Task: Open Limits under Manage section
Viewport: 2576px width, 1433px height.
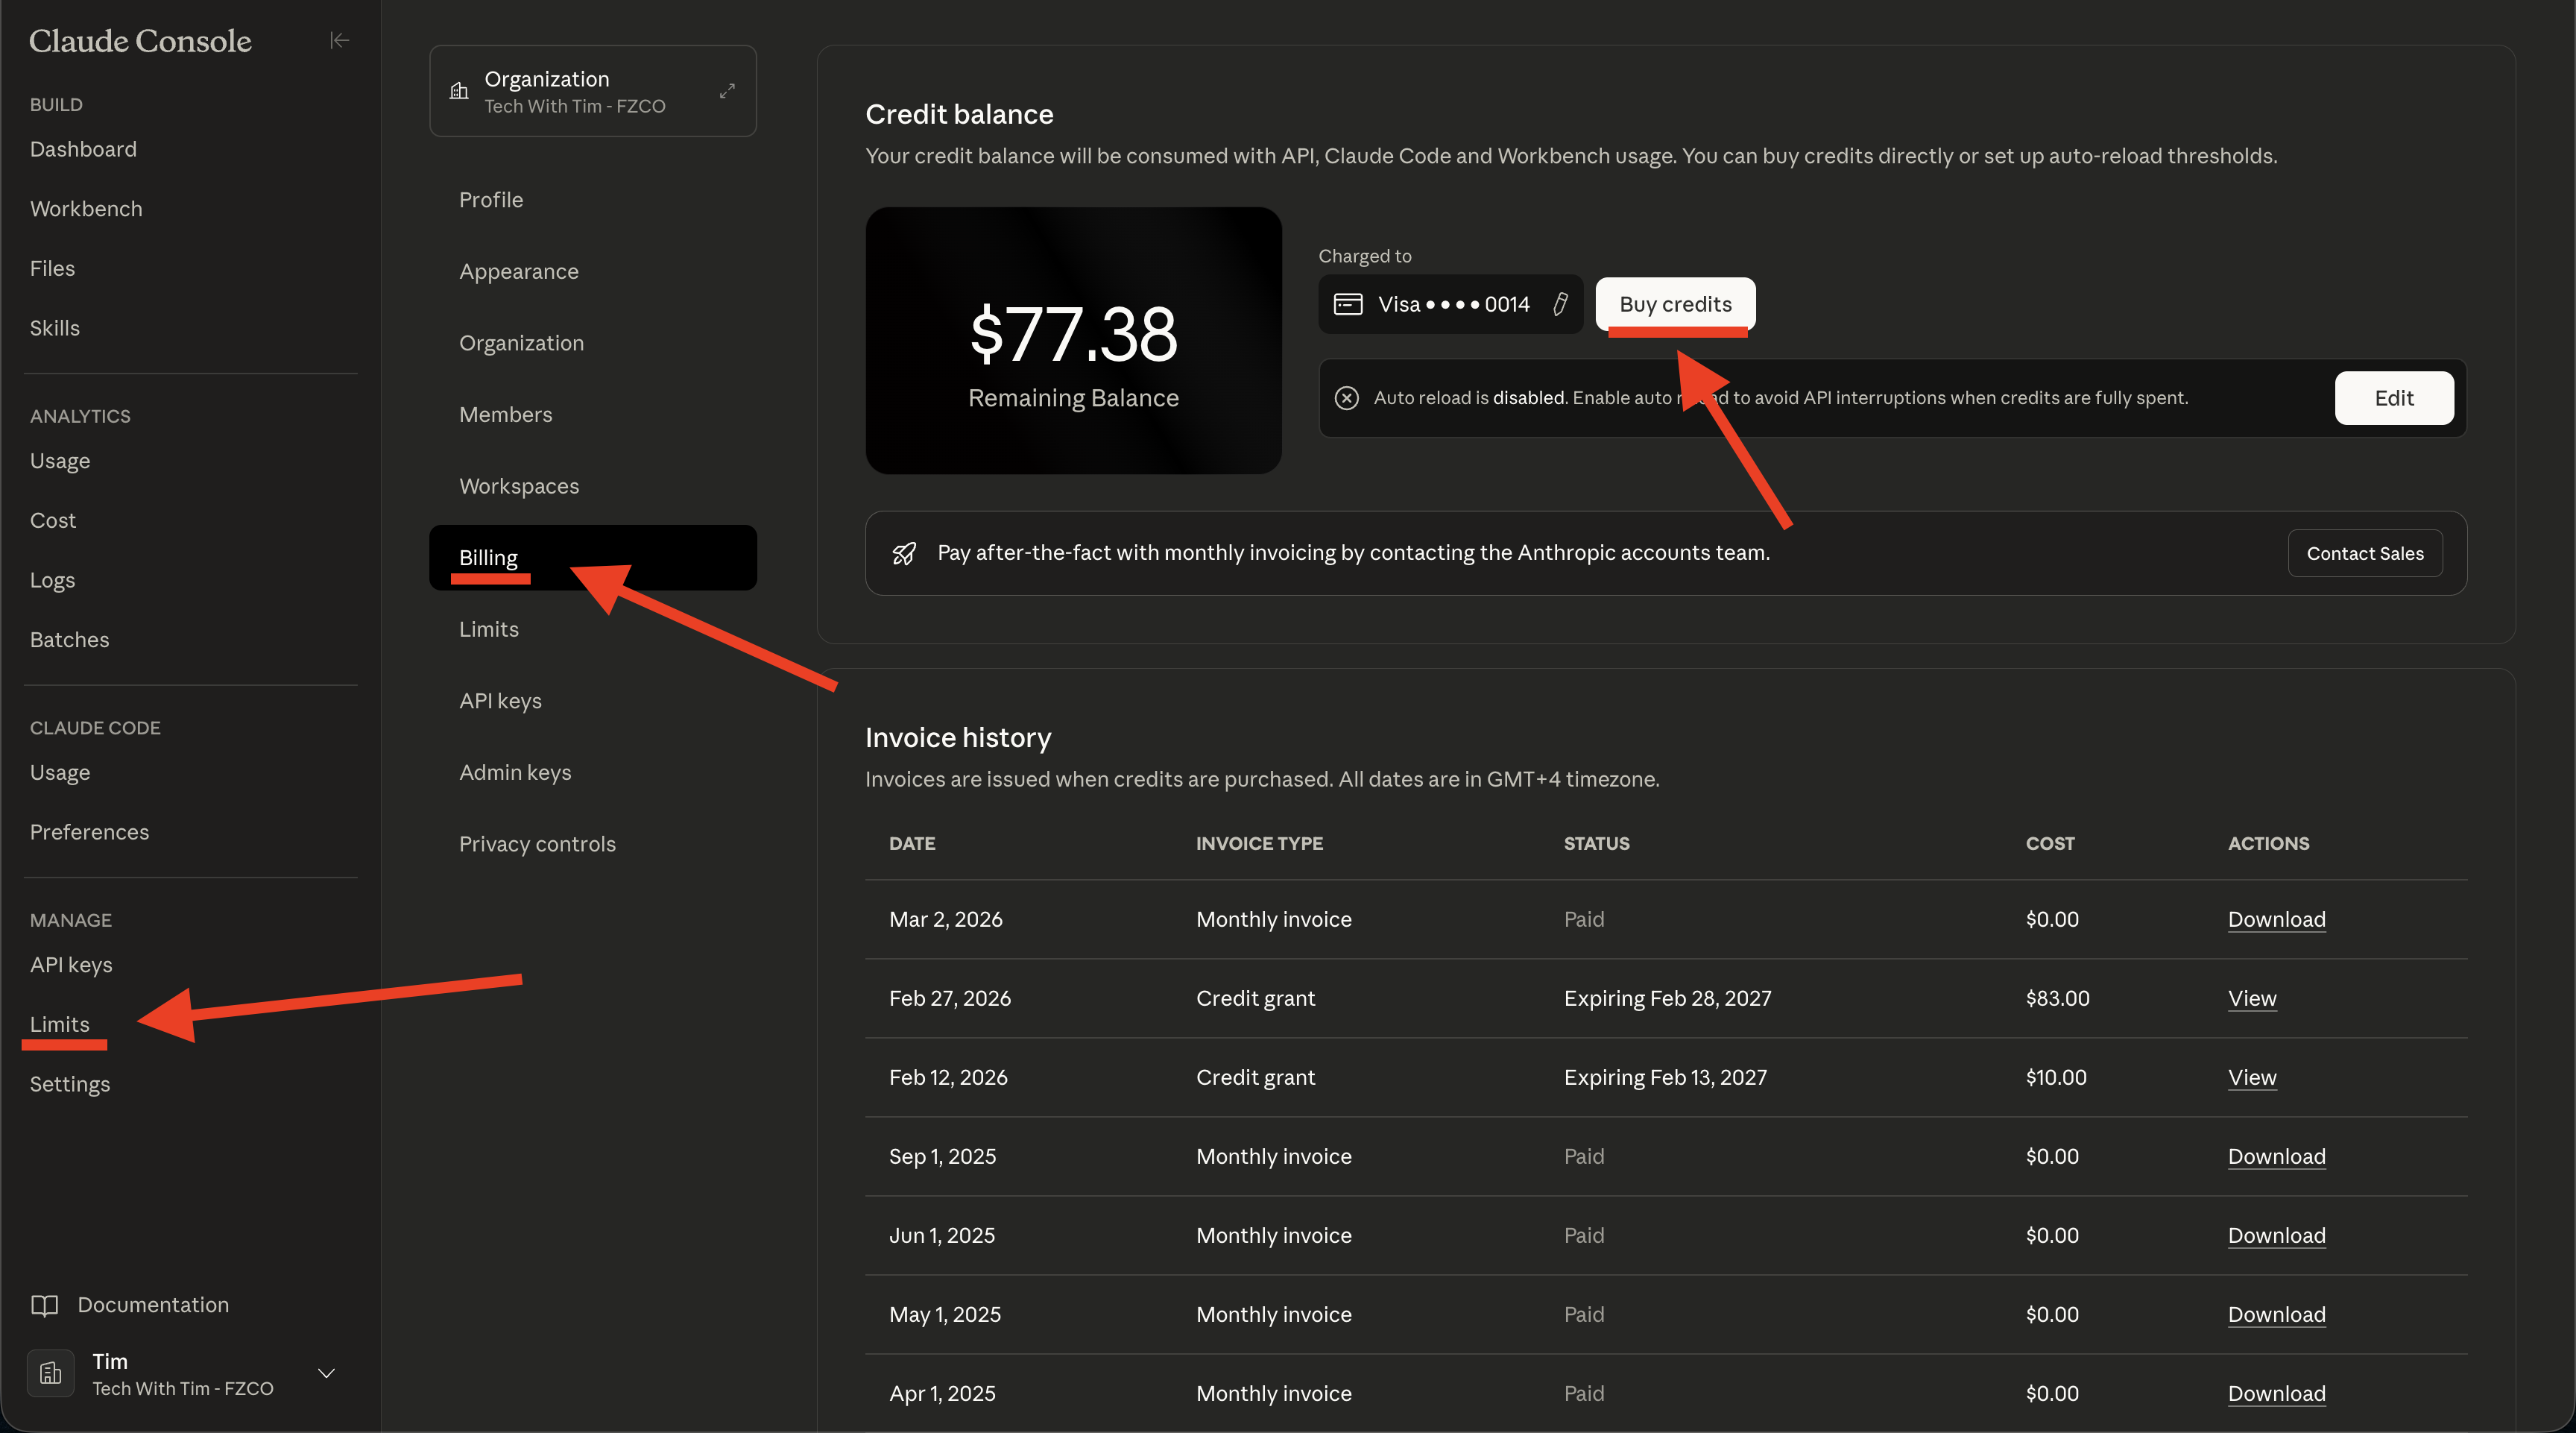Action: [60, 1024]
